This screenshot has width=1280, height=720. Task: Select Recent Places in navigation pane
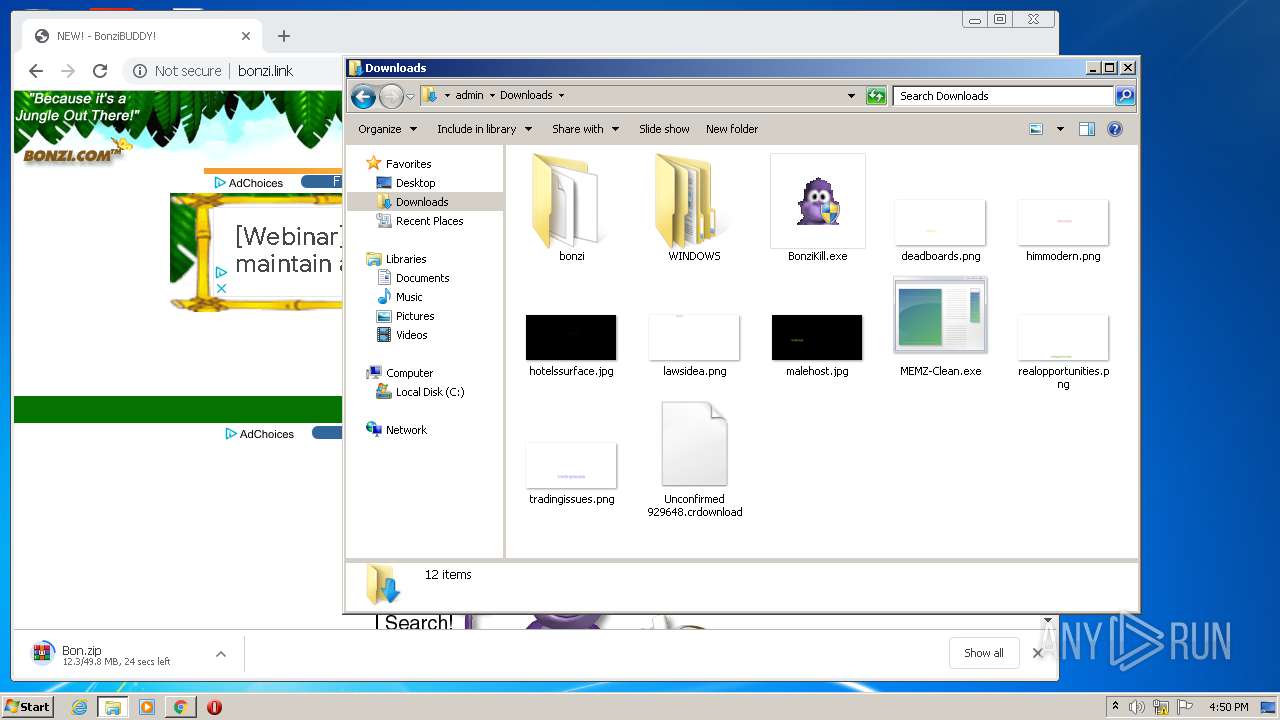(429, 221)
